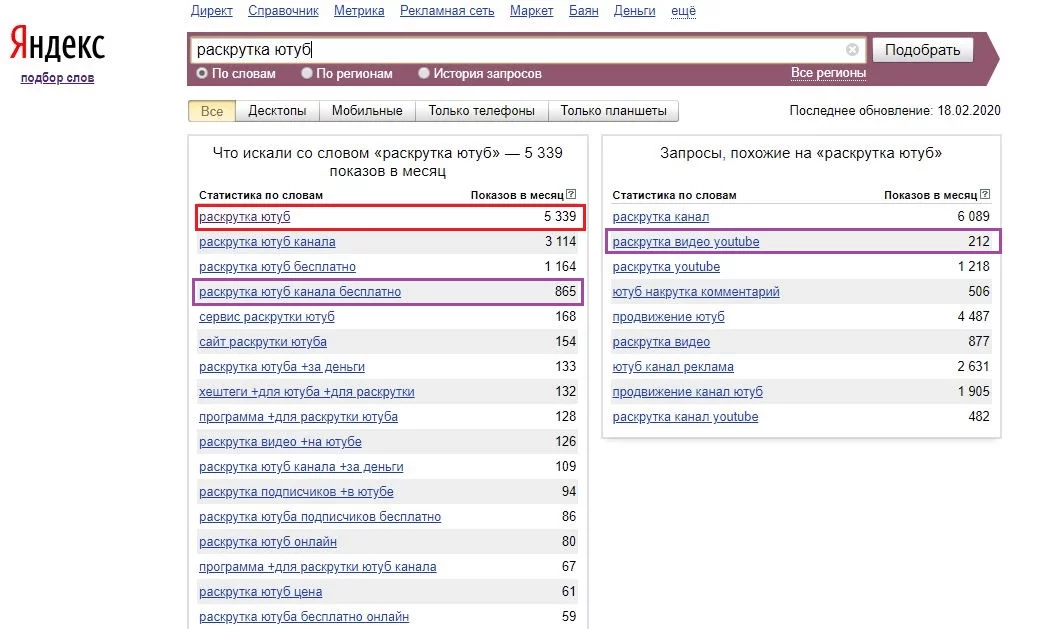1053x629 pixels.
Task: Click the 5 339 impressions value
Action: pos(560,217)
